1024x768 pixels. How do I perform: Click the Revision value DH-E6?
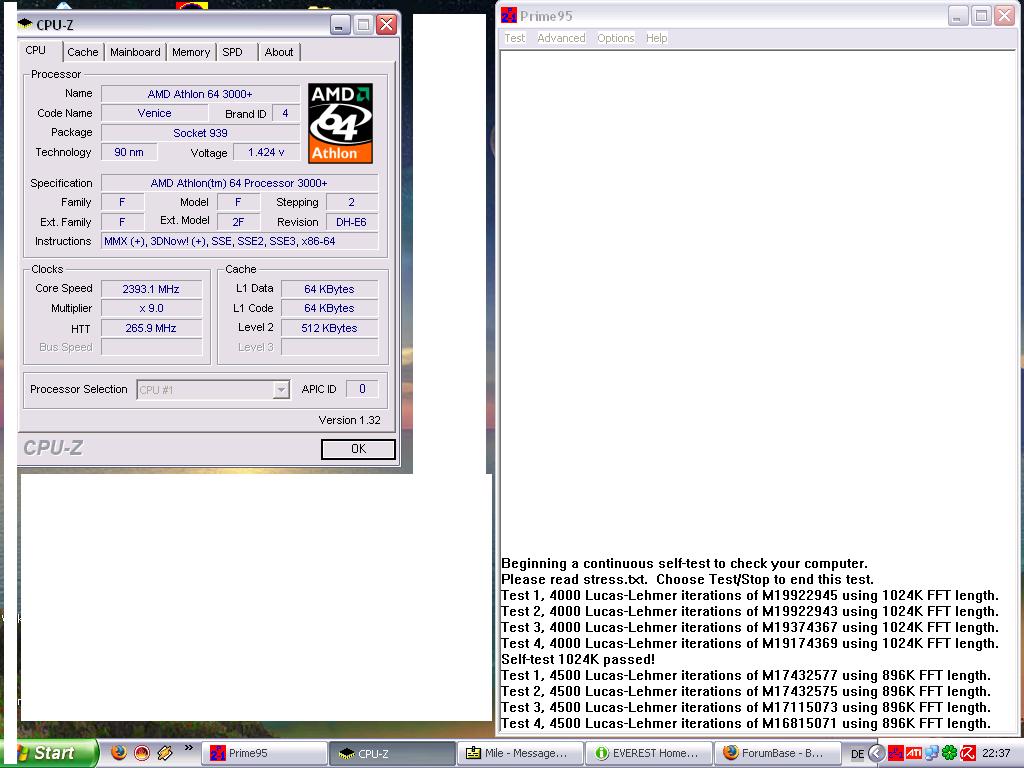point(352,222)
